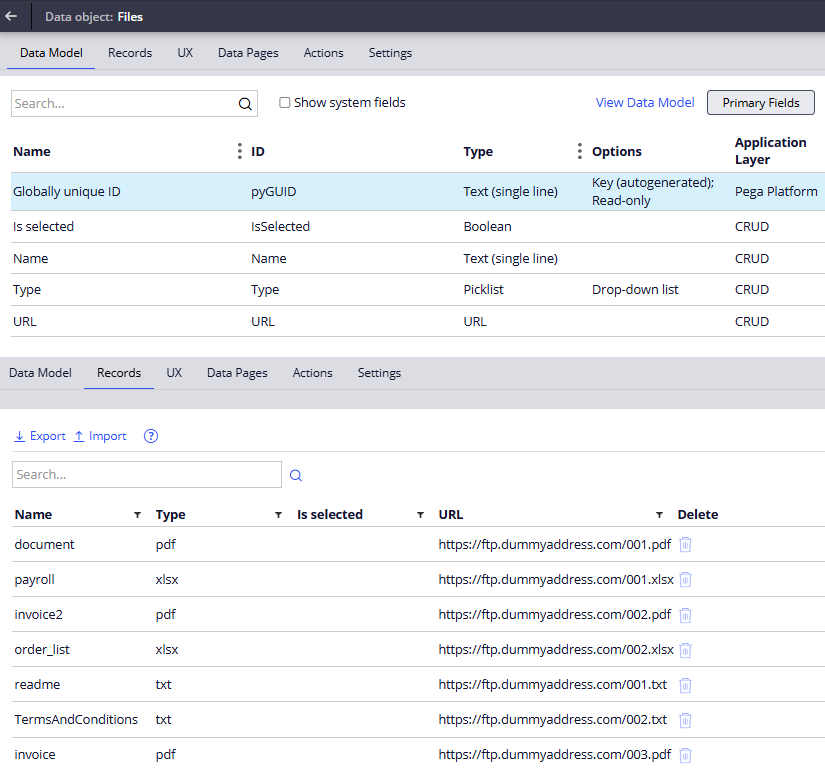This screenshot has width=825, height=770.
Task: Enable Show system fields checkbox
Action: pos(285,103)
